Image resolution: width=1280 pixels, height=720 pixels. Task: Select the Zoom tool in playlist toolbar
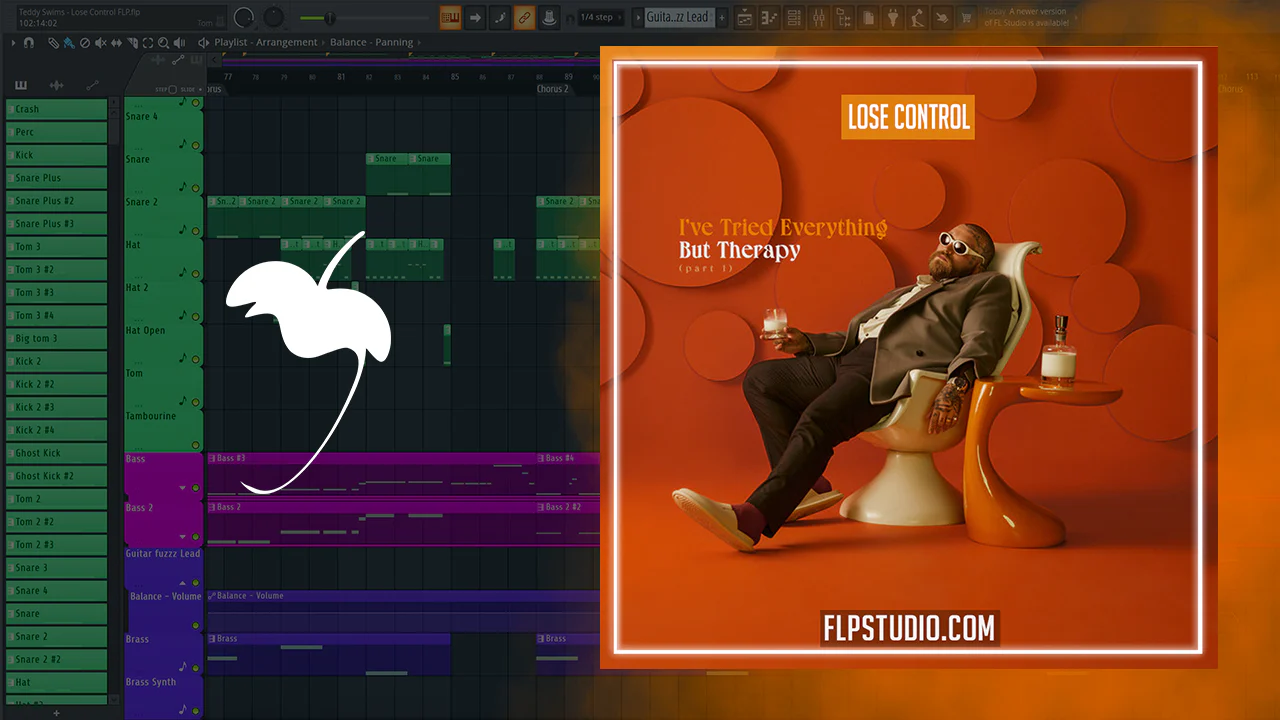[x=164, y=43]
